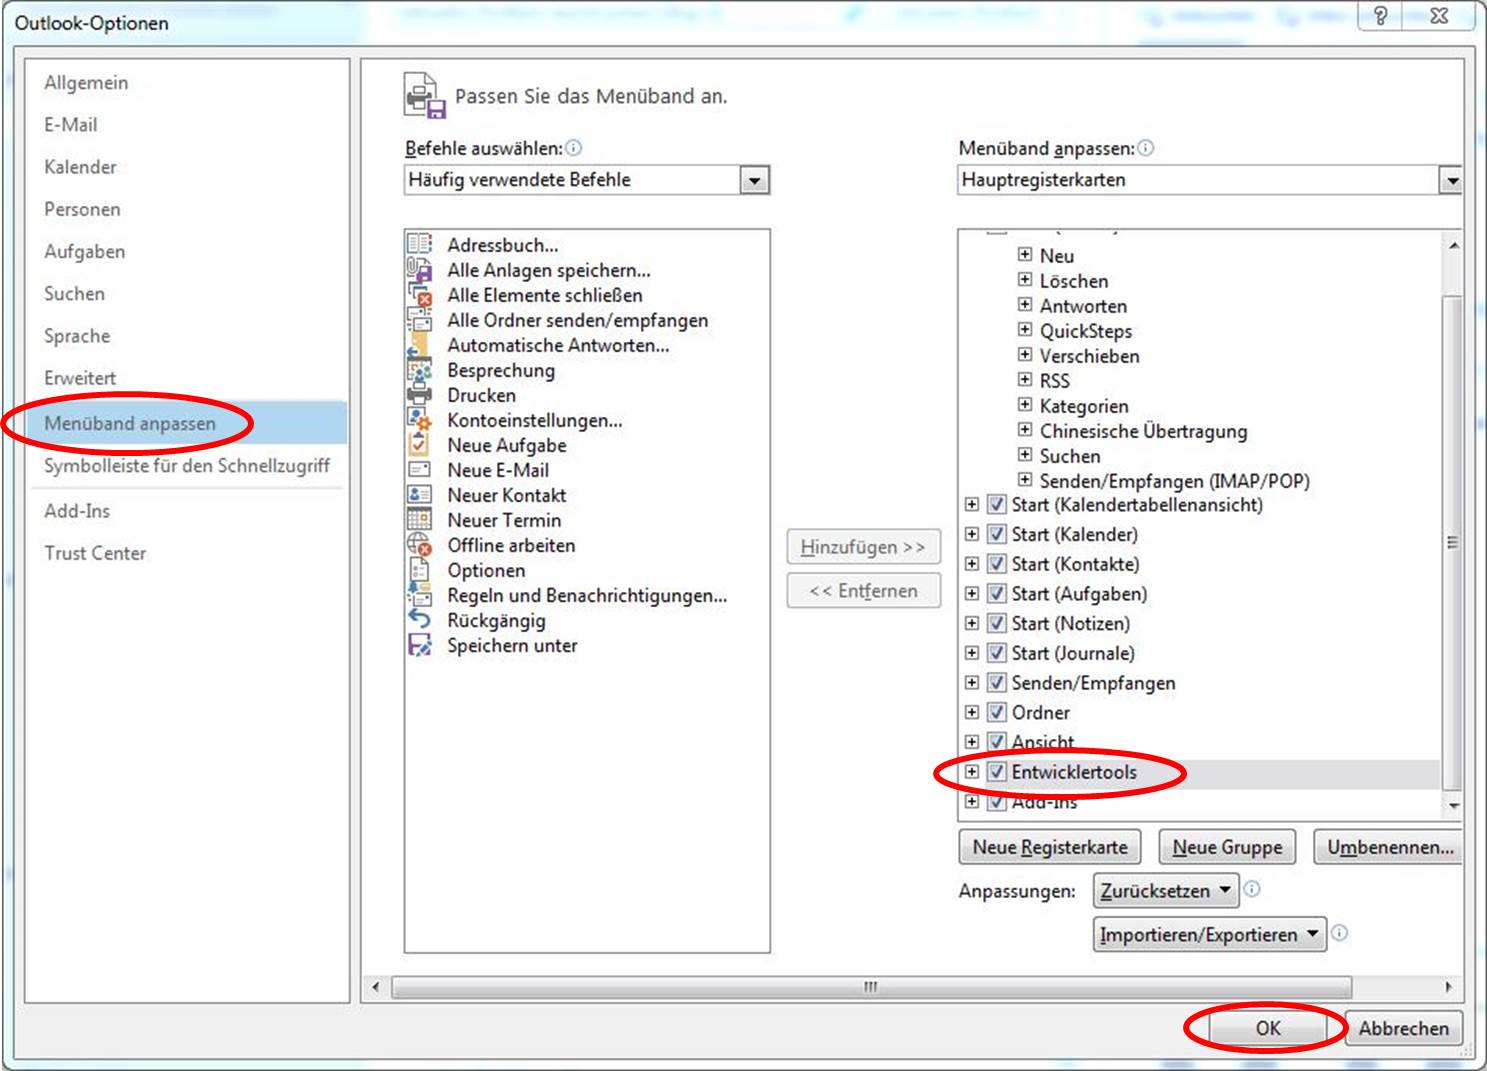This screenshot has width=1487, height=1071.
Task: Open the Kalender options category
Action: pyautogui.click(x=80, y=167)
